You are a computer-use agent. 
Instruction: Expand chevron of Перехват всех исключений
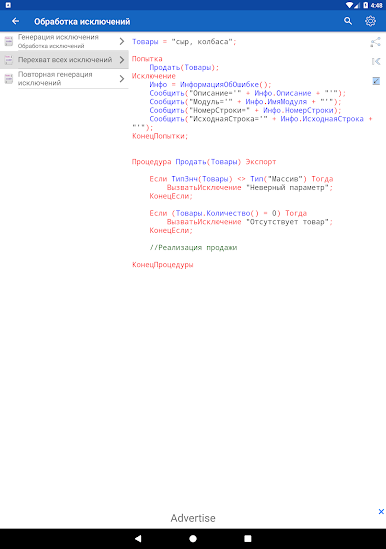(x=122, y=60)
